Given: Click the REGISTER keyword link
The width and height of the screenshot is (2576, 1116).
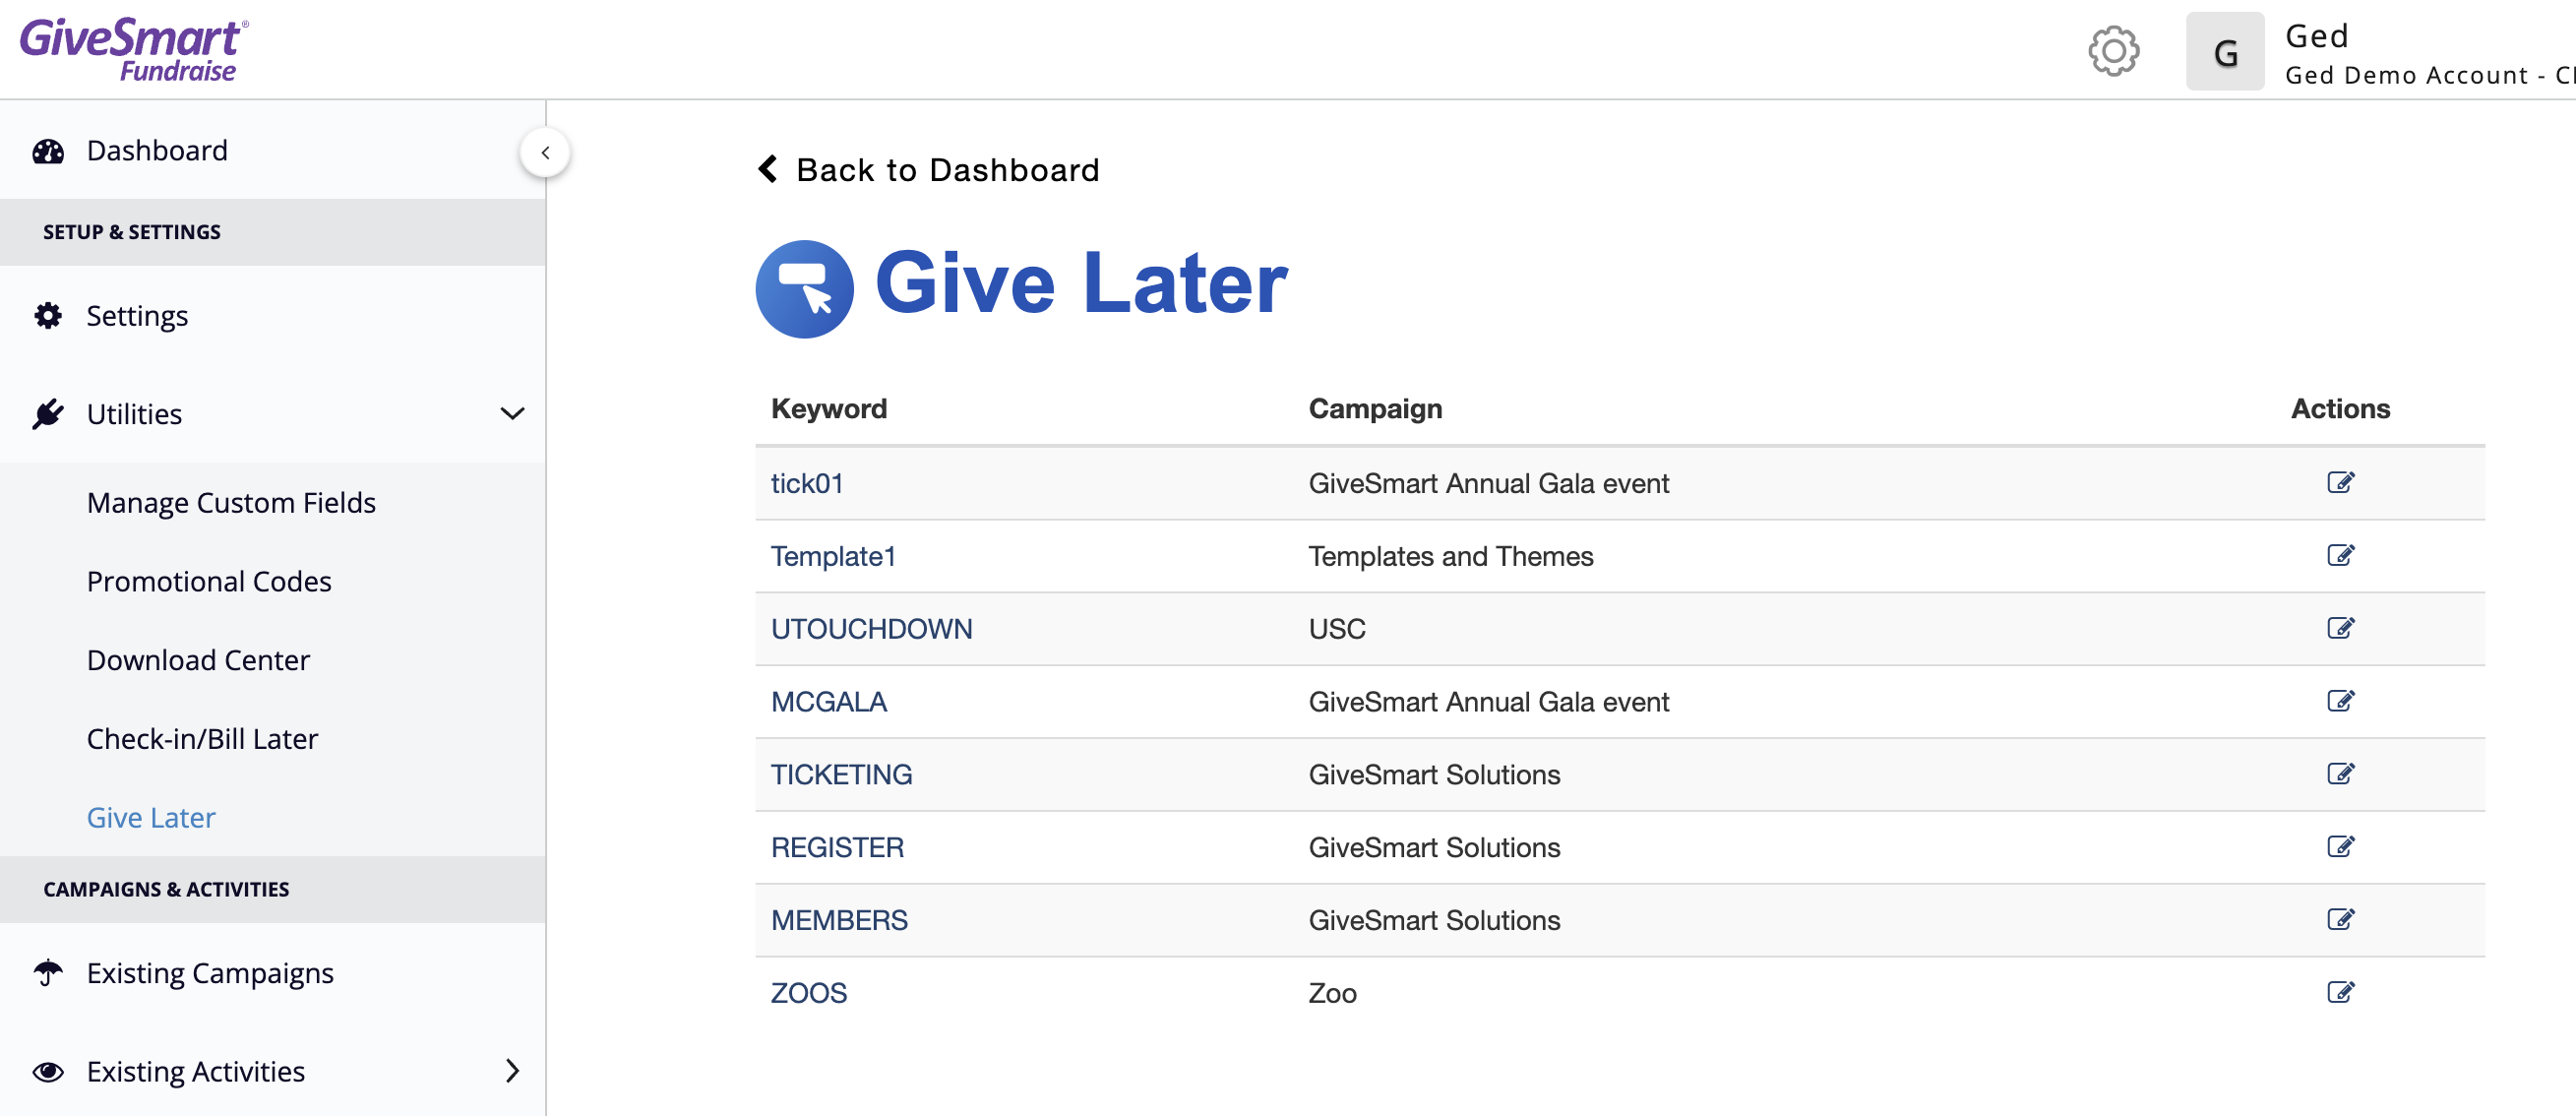Looking at the screenshot, I should click(x=837, y=847).
